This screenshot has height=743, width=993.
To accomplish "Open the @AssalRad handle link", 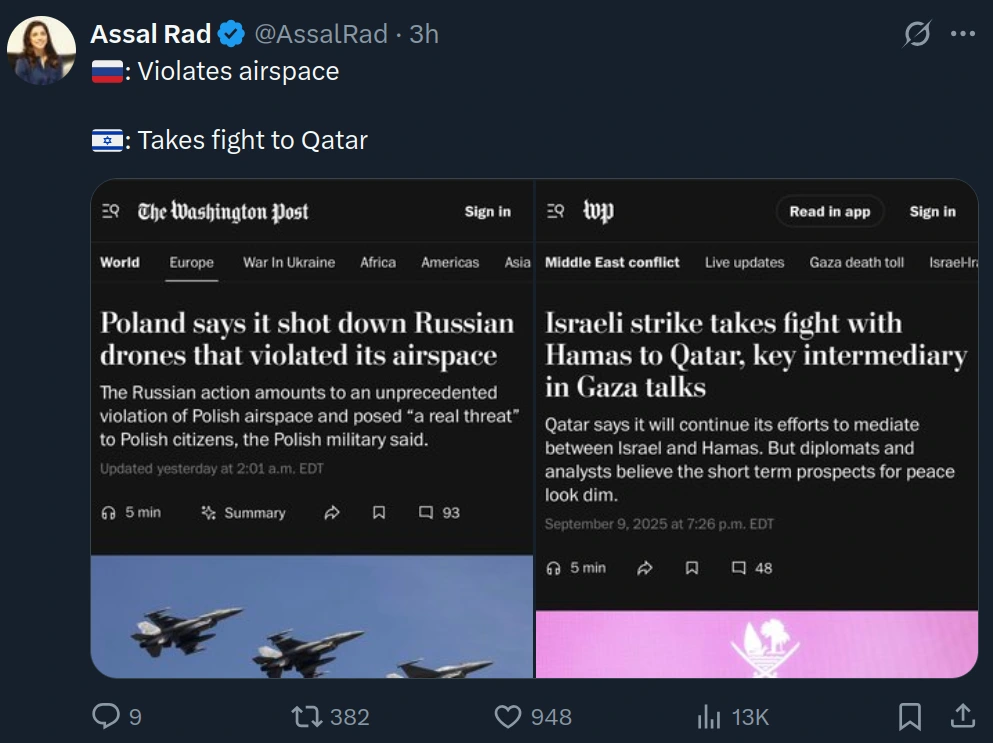I will [321, 34].
